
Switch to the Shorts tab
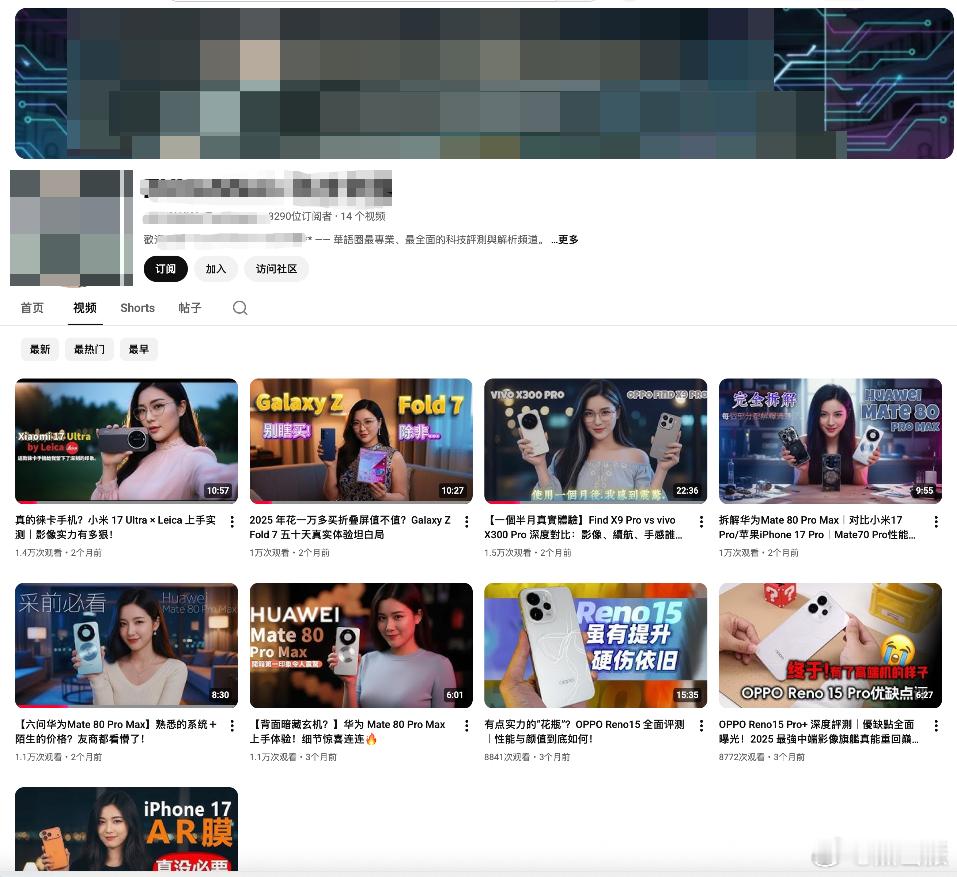[x=137, y=308]
